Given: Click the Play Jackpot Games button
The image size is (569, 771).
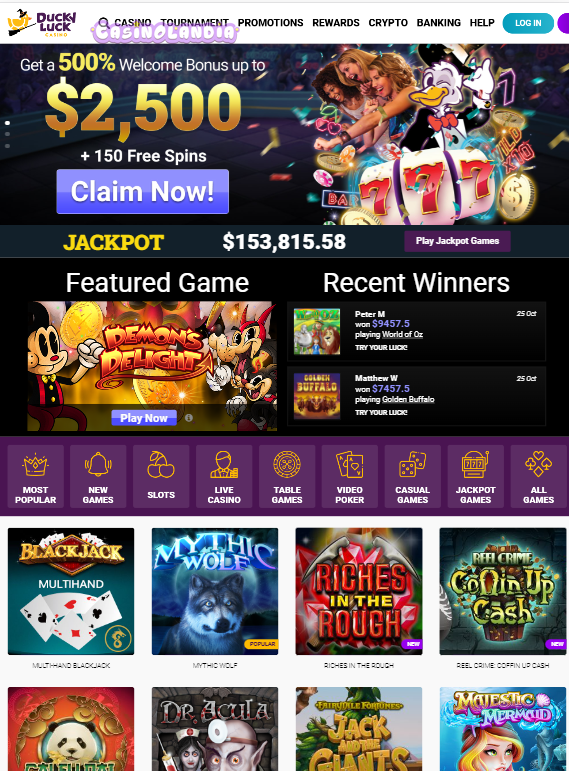Looking at the screenshot, I should 457,241.
